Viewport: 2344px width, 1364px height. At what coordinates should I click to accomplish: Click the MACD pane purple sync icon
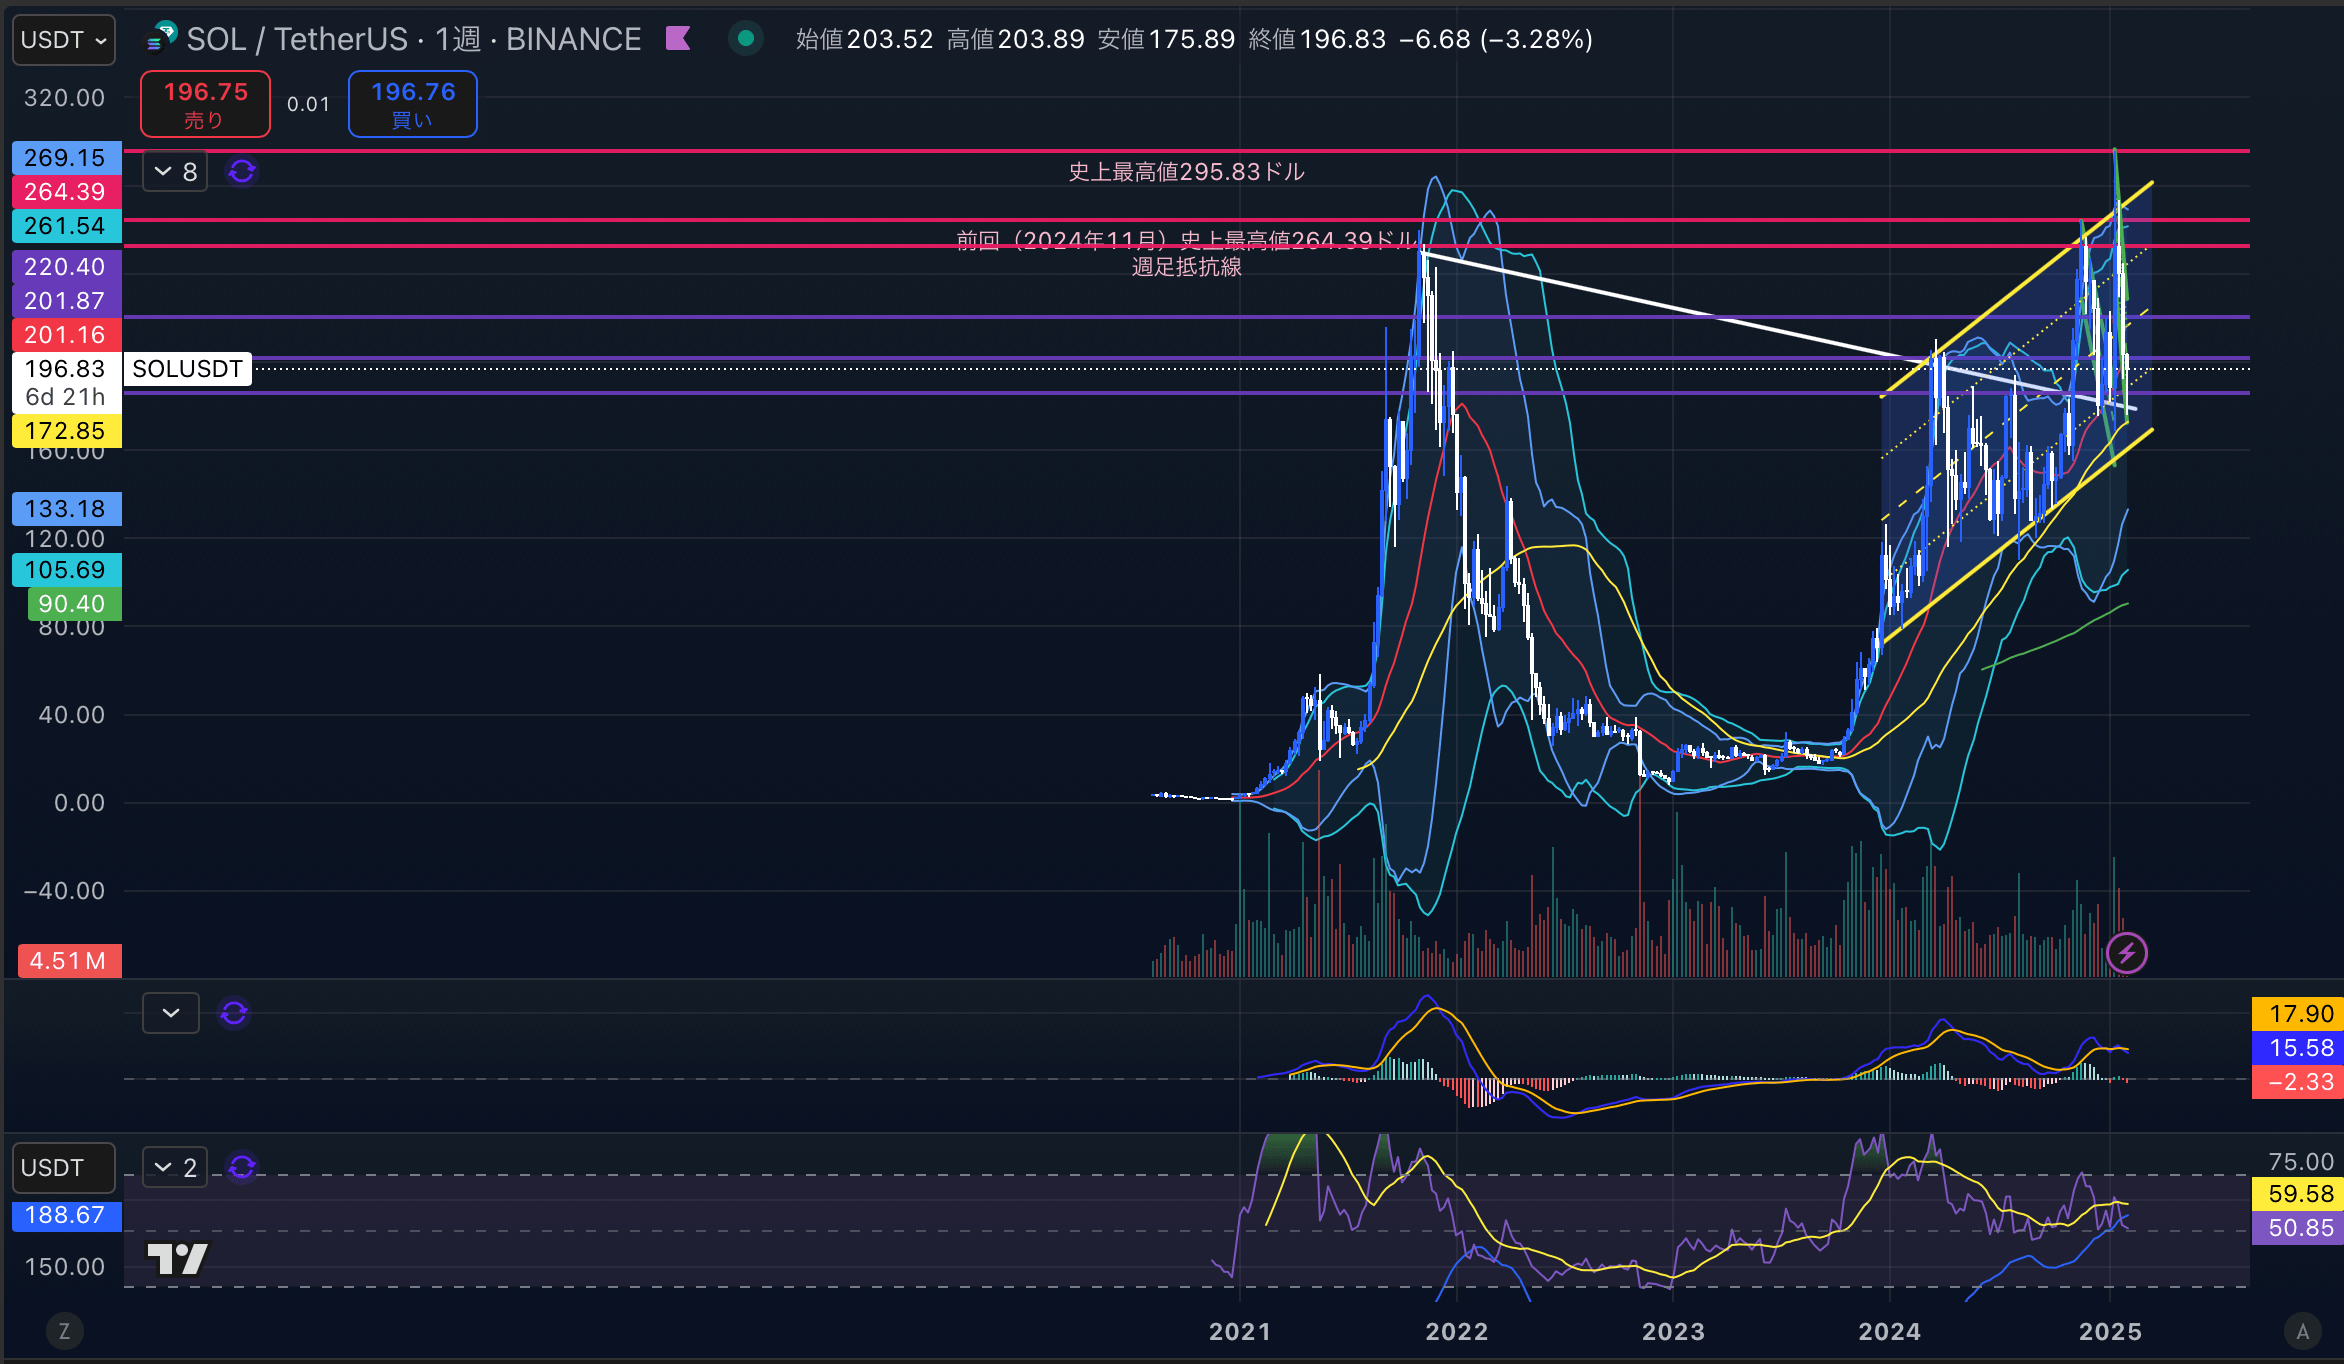pyautogui.click(x=234, y=1013)
